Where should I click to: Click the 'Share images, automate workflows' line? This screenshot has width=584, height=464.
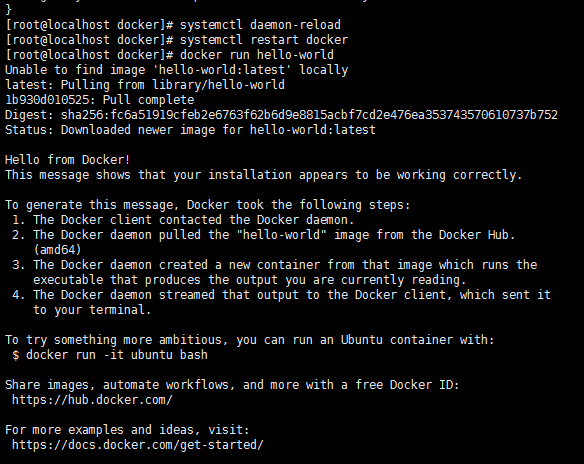(x=232, y=385)
